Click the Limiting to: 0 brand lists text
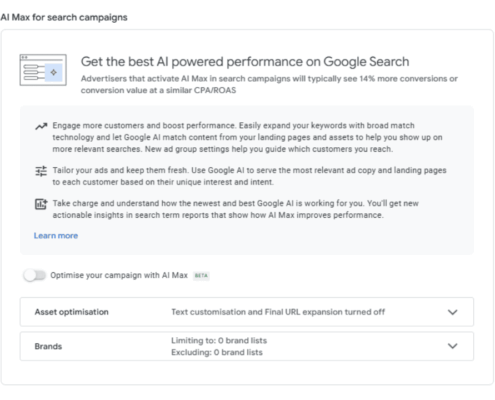Image resolution: width=495 pixels, height=400 pixels. coord(219,341)
